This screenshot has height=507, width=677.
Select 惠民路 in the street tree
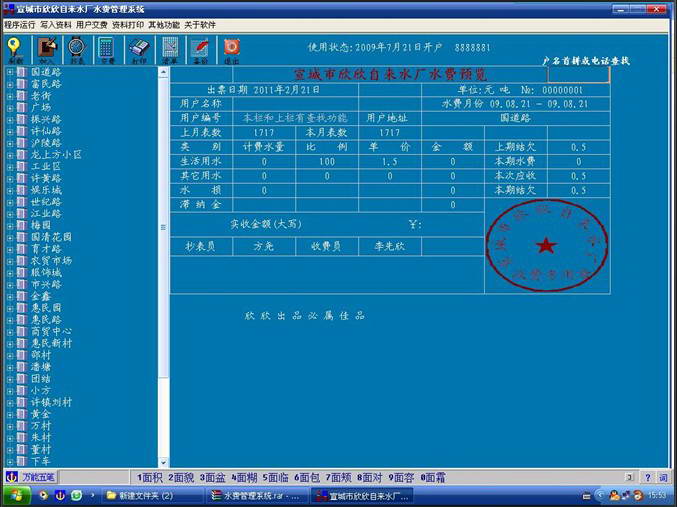point(46,320)
